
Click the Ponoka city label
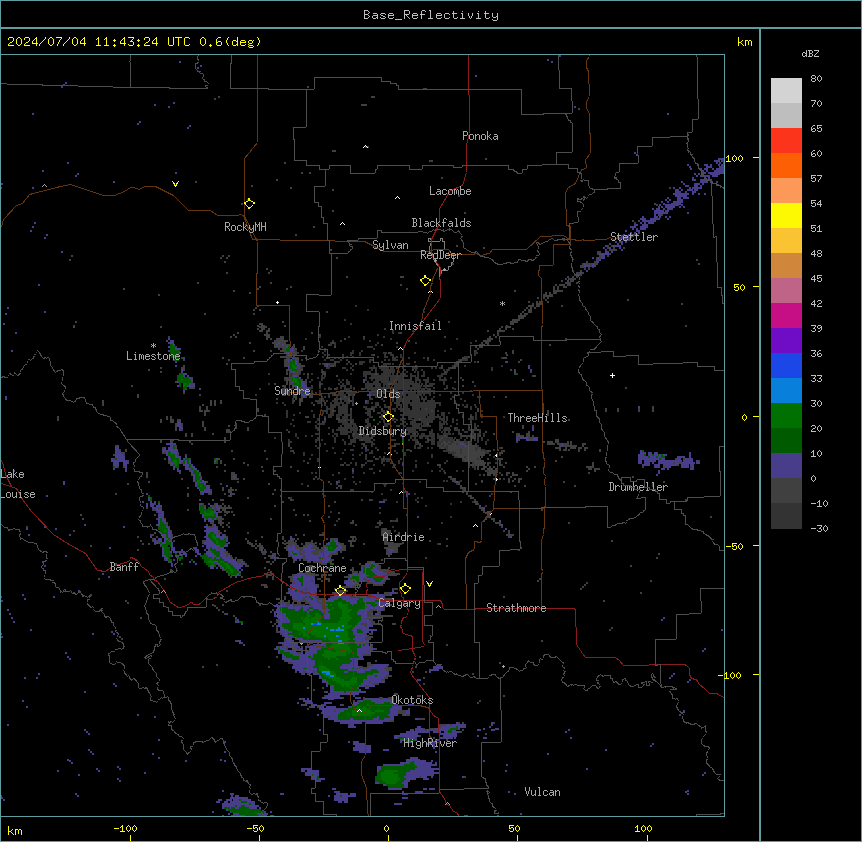480,136
